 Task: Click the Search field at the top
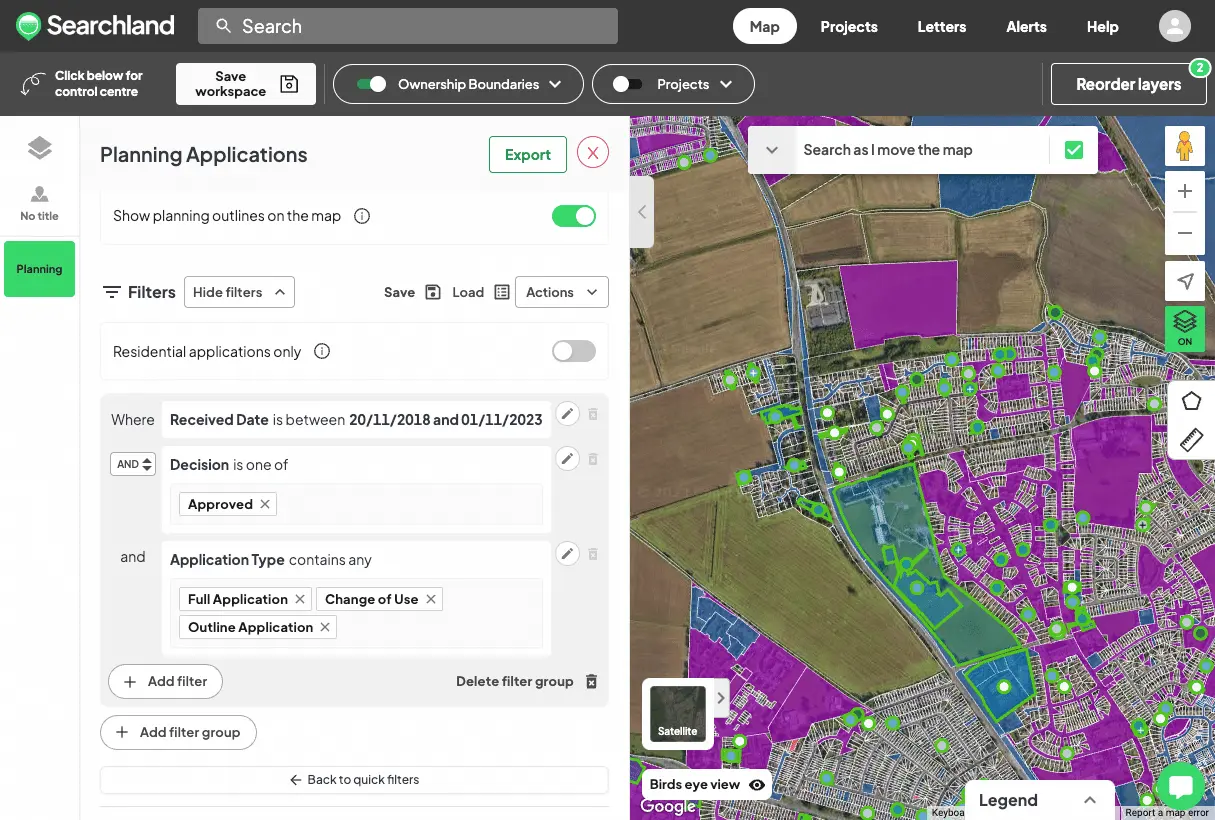[407, 26]
